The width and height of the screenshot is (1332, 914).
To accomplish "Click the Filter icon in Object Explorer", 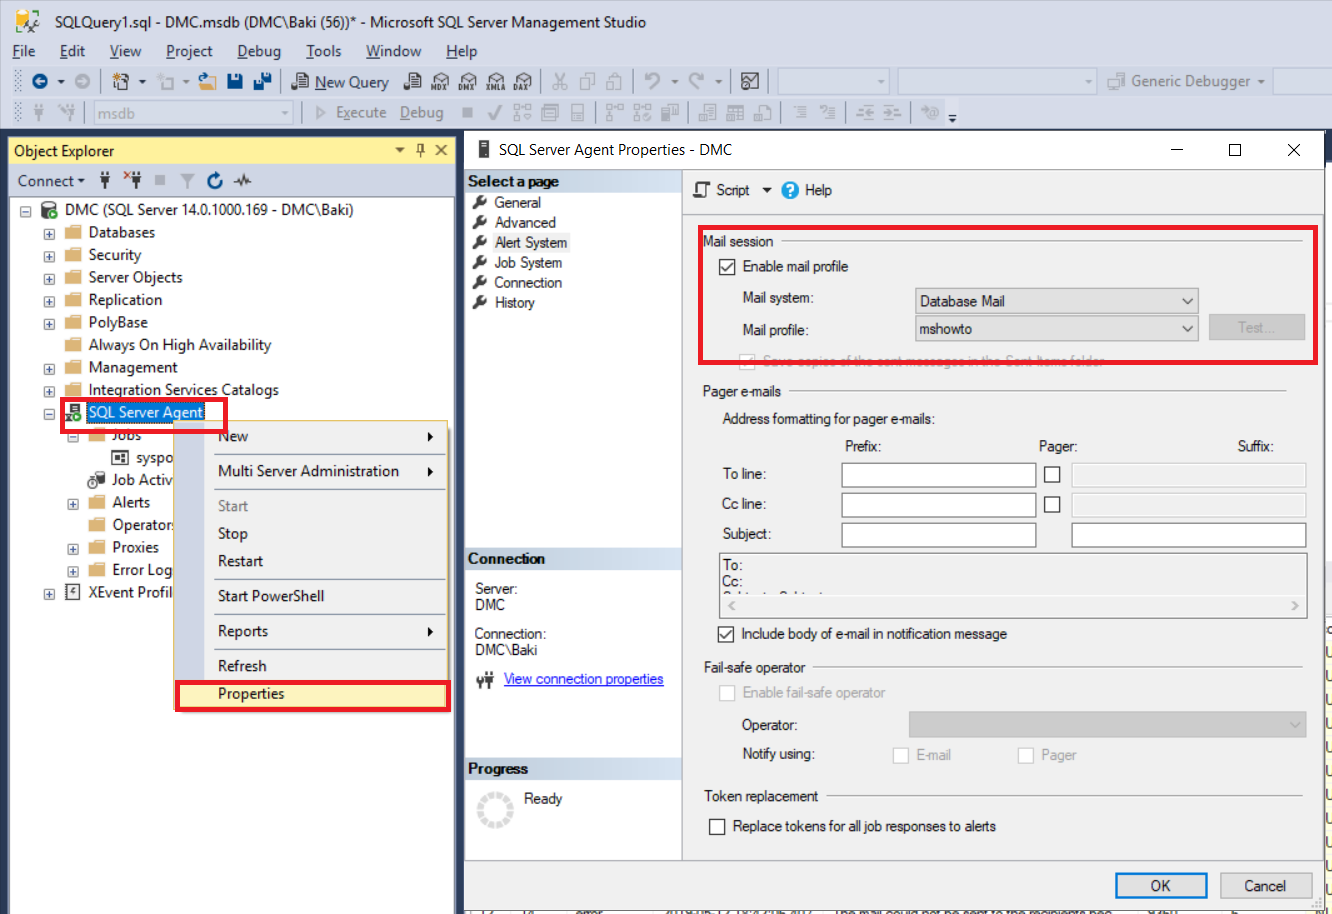I will coord(187,181).
